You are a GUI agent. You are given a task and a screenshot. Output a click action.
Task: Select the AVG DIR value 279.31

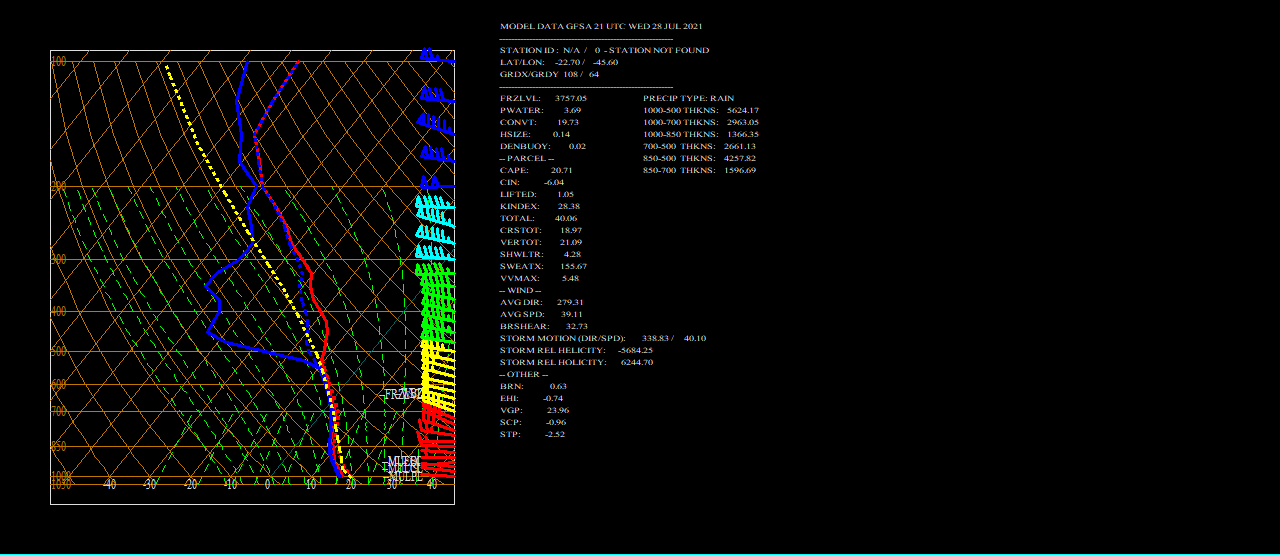(x=570, y=302)
